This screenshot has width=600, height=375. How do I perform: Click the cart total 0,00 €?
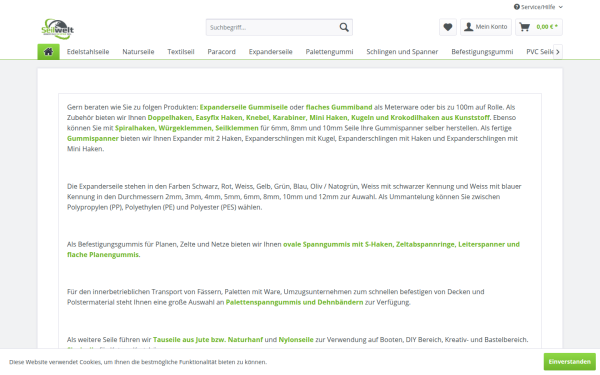pyautogui.click(x=547, y=27)
